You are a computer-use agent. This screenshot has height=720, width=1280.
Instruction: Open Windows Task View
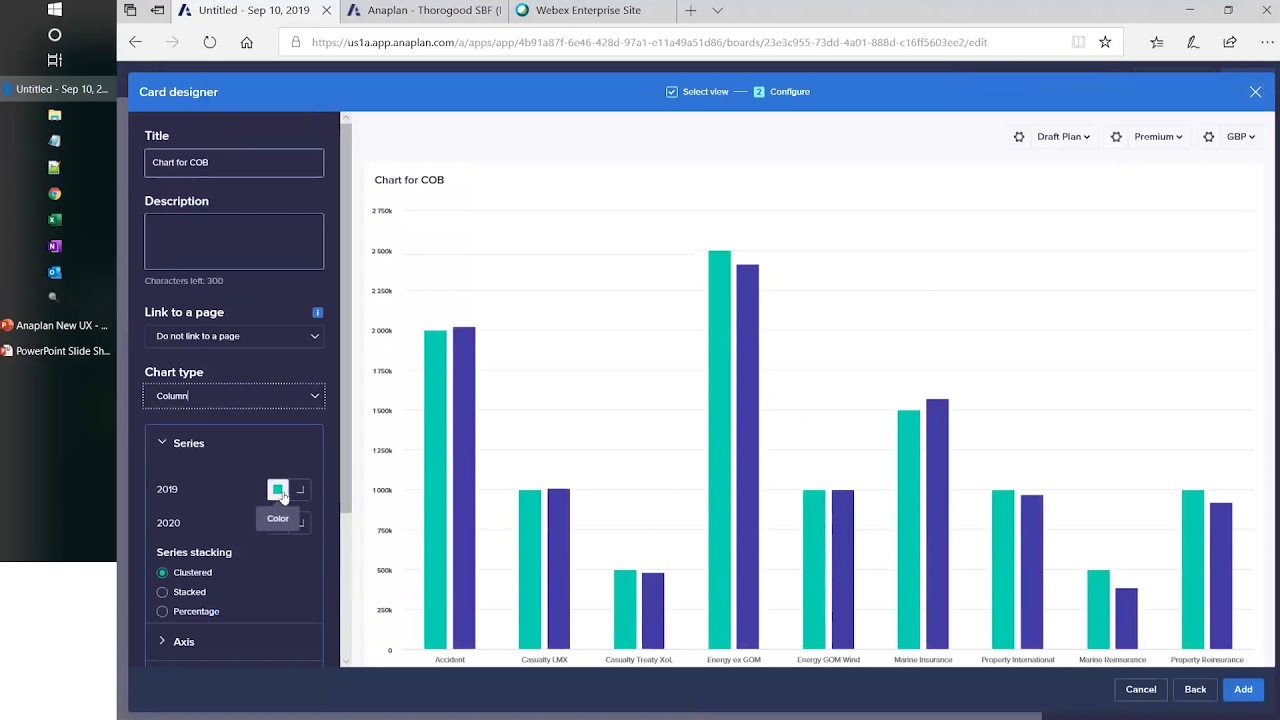point(55,60)
